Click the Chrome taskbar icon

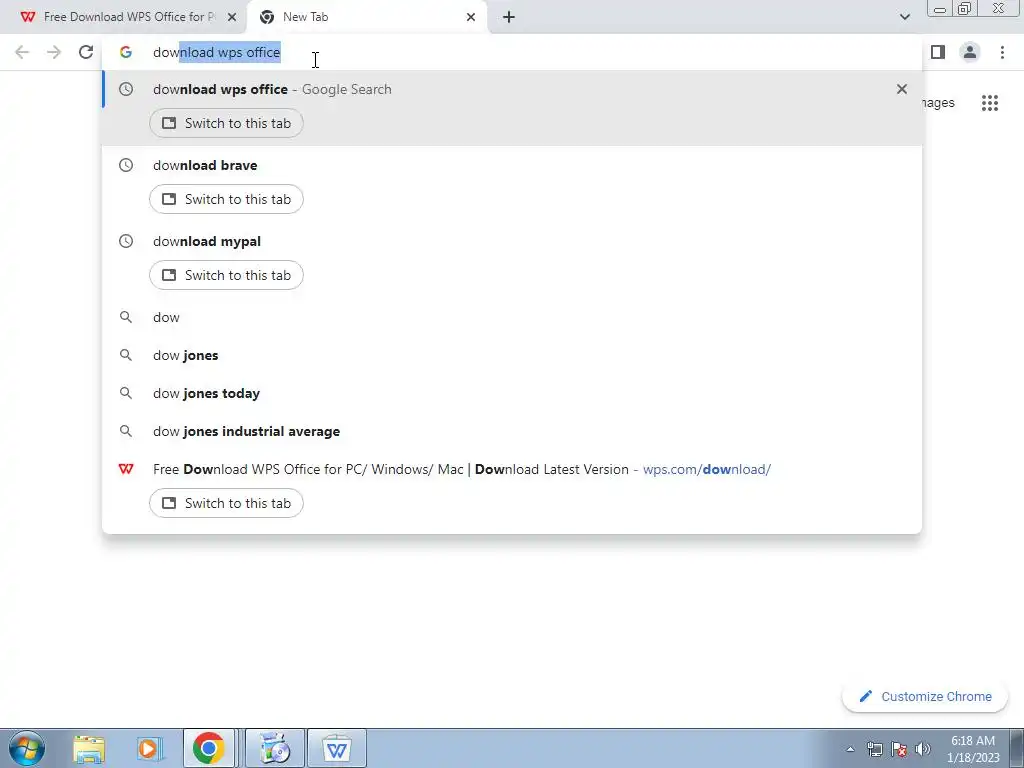[x=209, y=748]
